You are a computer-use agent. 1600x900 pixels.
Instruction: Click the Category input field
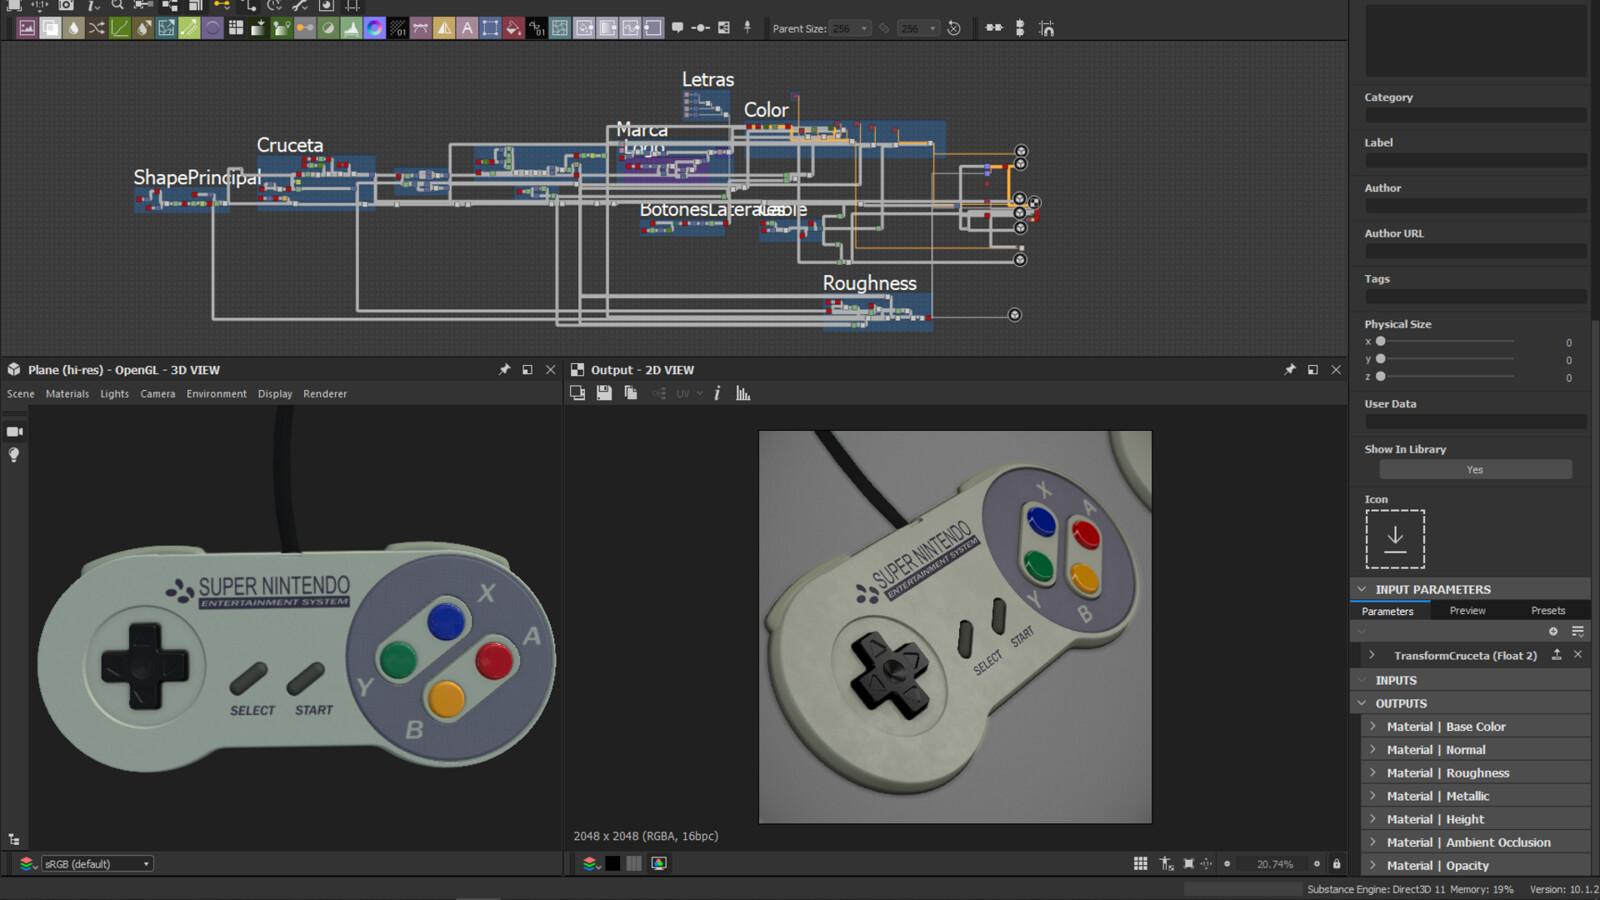[1476, 115]
